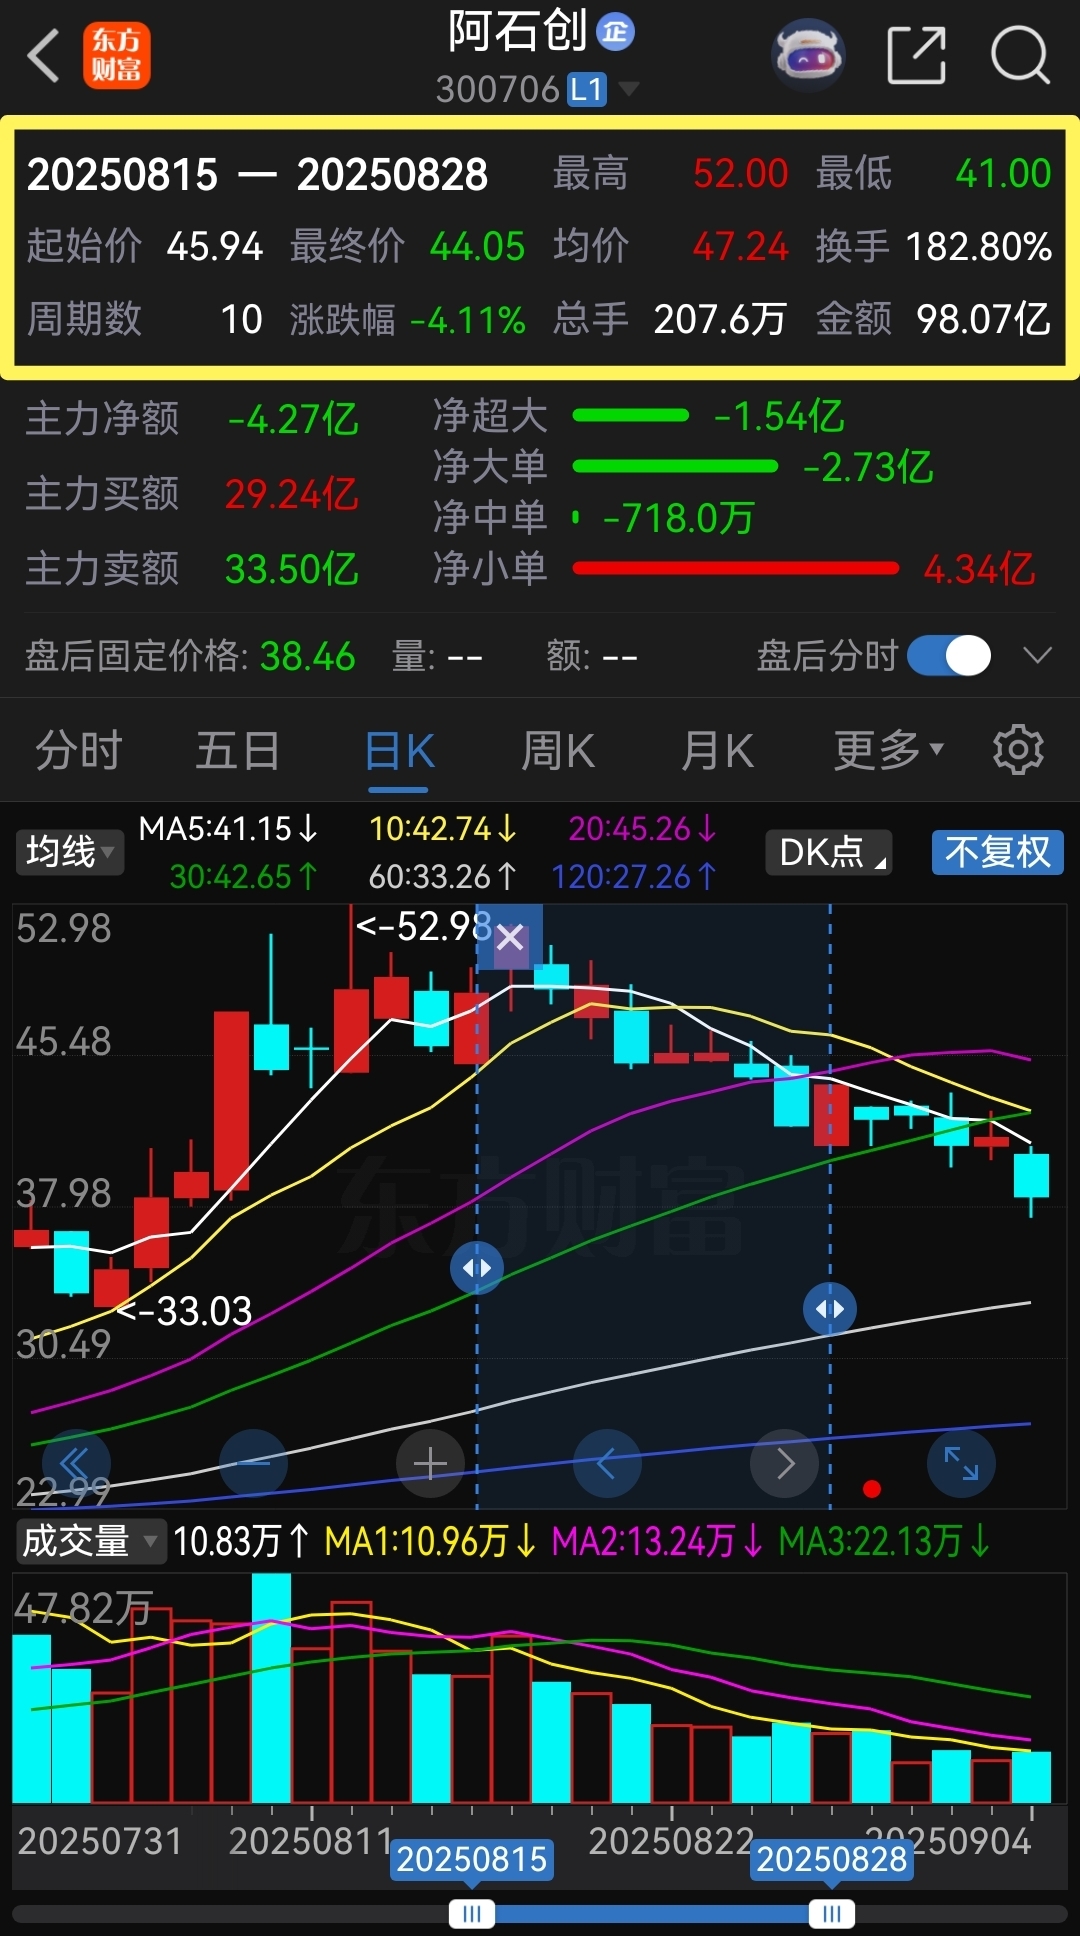
Task: Tap right range handle on chart
Action: 830,1309
